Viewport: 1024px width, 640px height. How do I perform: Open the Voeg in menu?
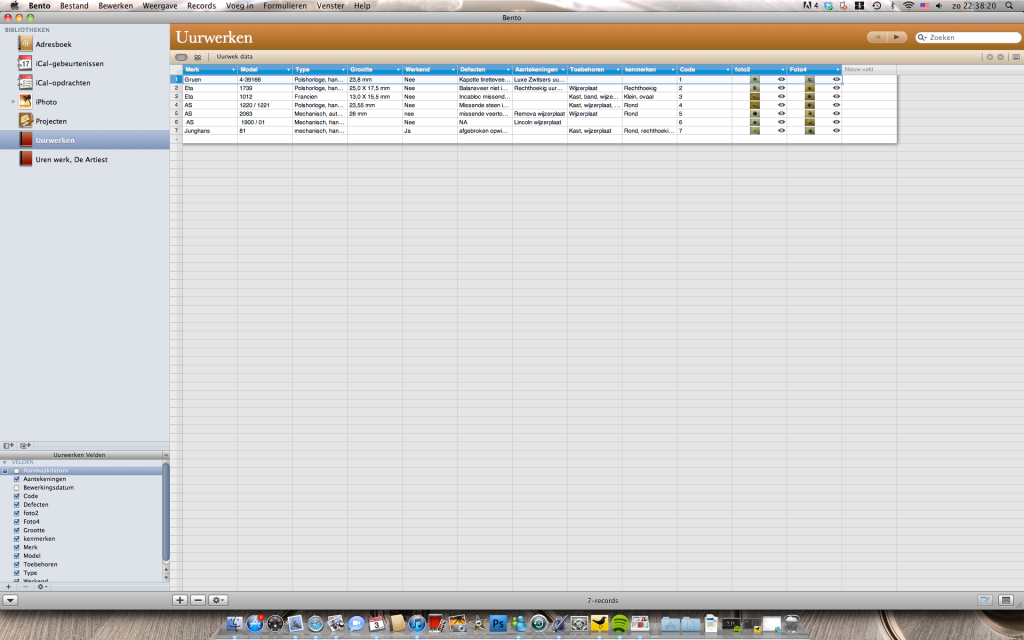[240, 5]
